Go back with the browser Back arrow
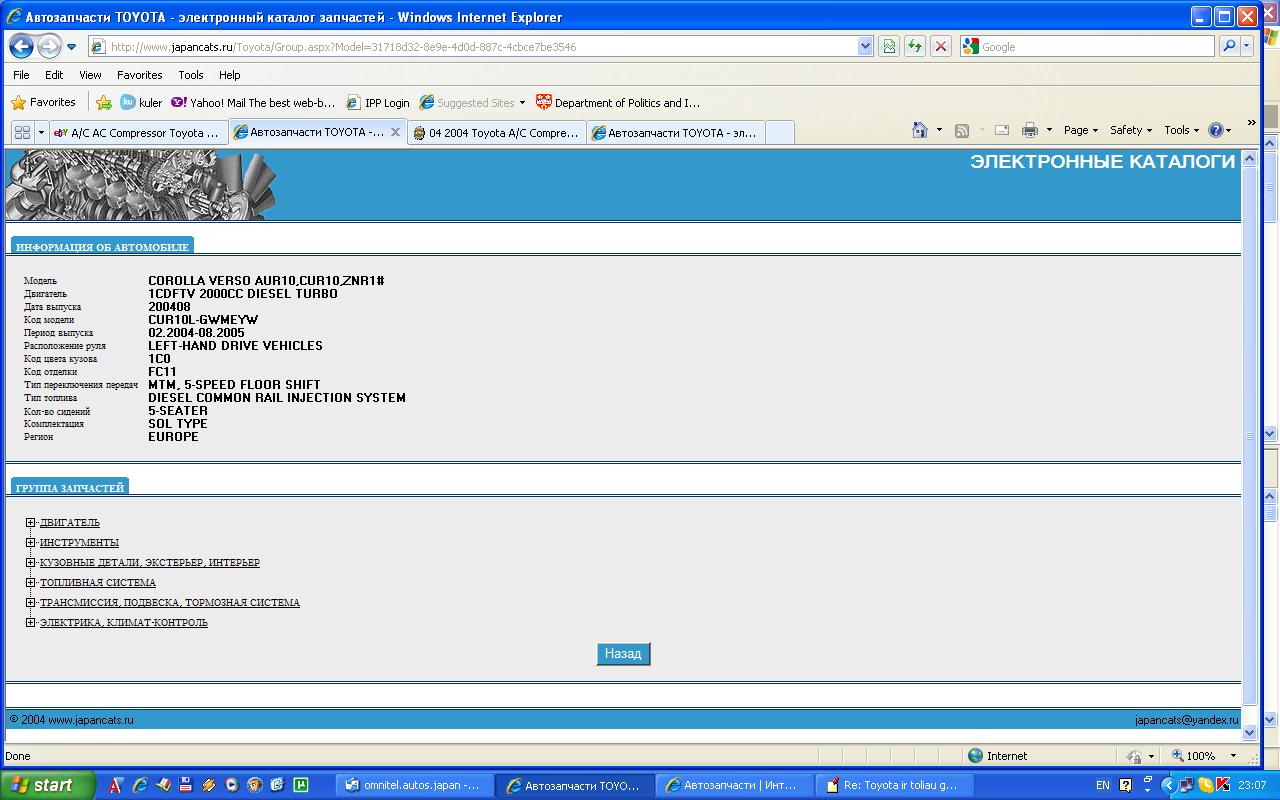Screen dimensions: 1280x800 (x=21, y=46)
